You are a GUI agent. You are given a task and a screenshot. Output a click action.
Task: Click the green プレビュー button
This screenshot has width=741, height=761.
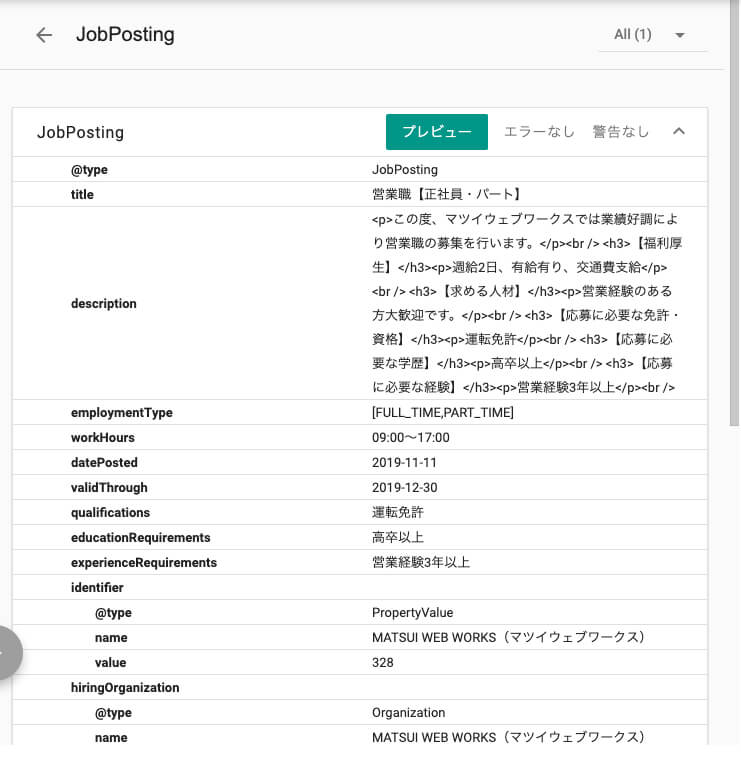(x=437, y=132)
